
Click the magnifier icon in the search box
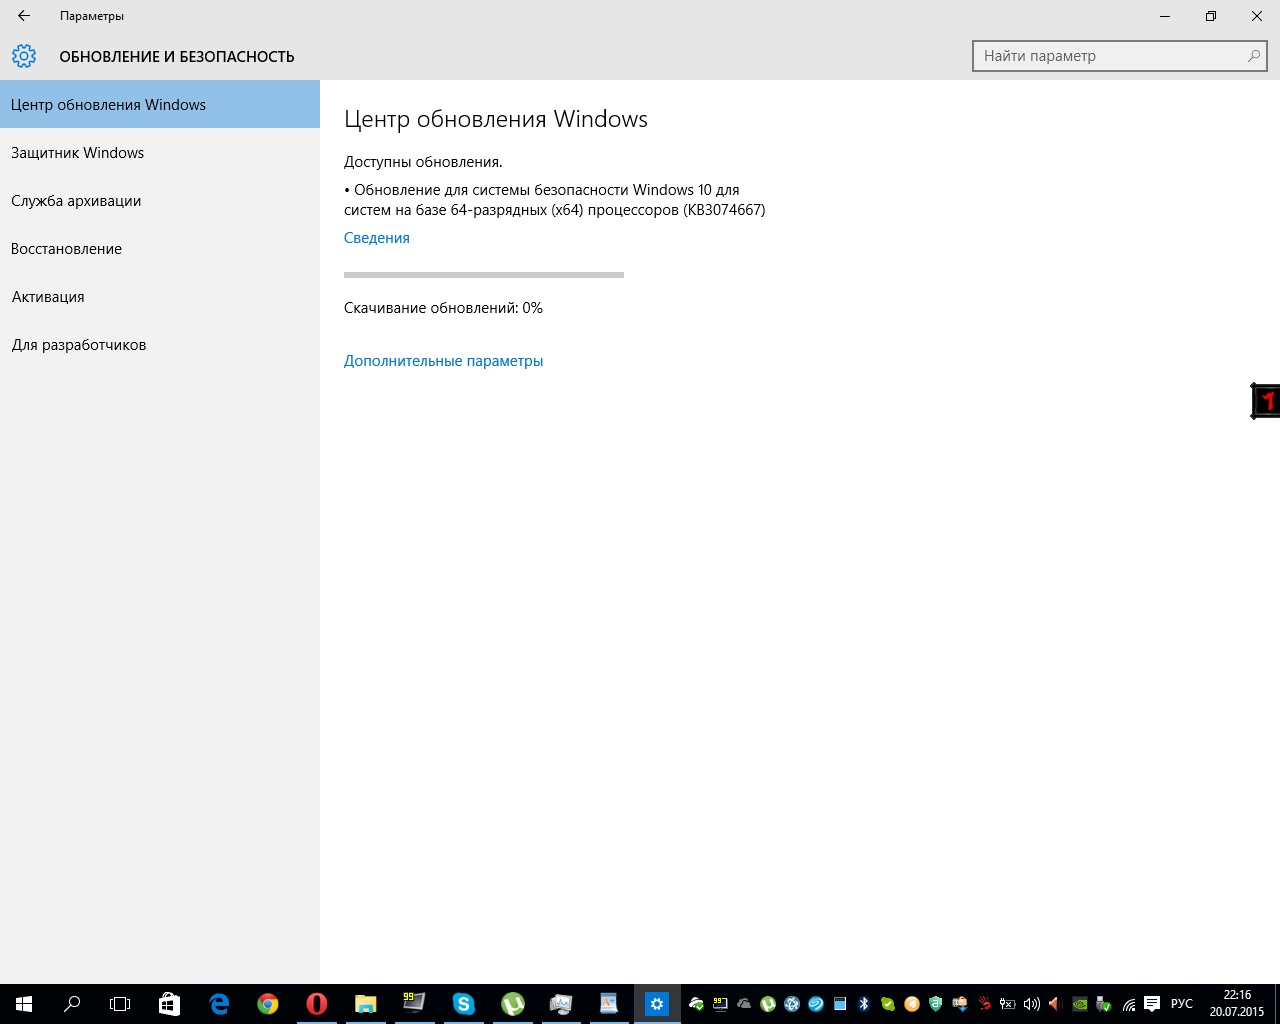point(1253,56)
